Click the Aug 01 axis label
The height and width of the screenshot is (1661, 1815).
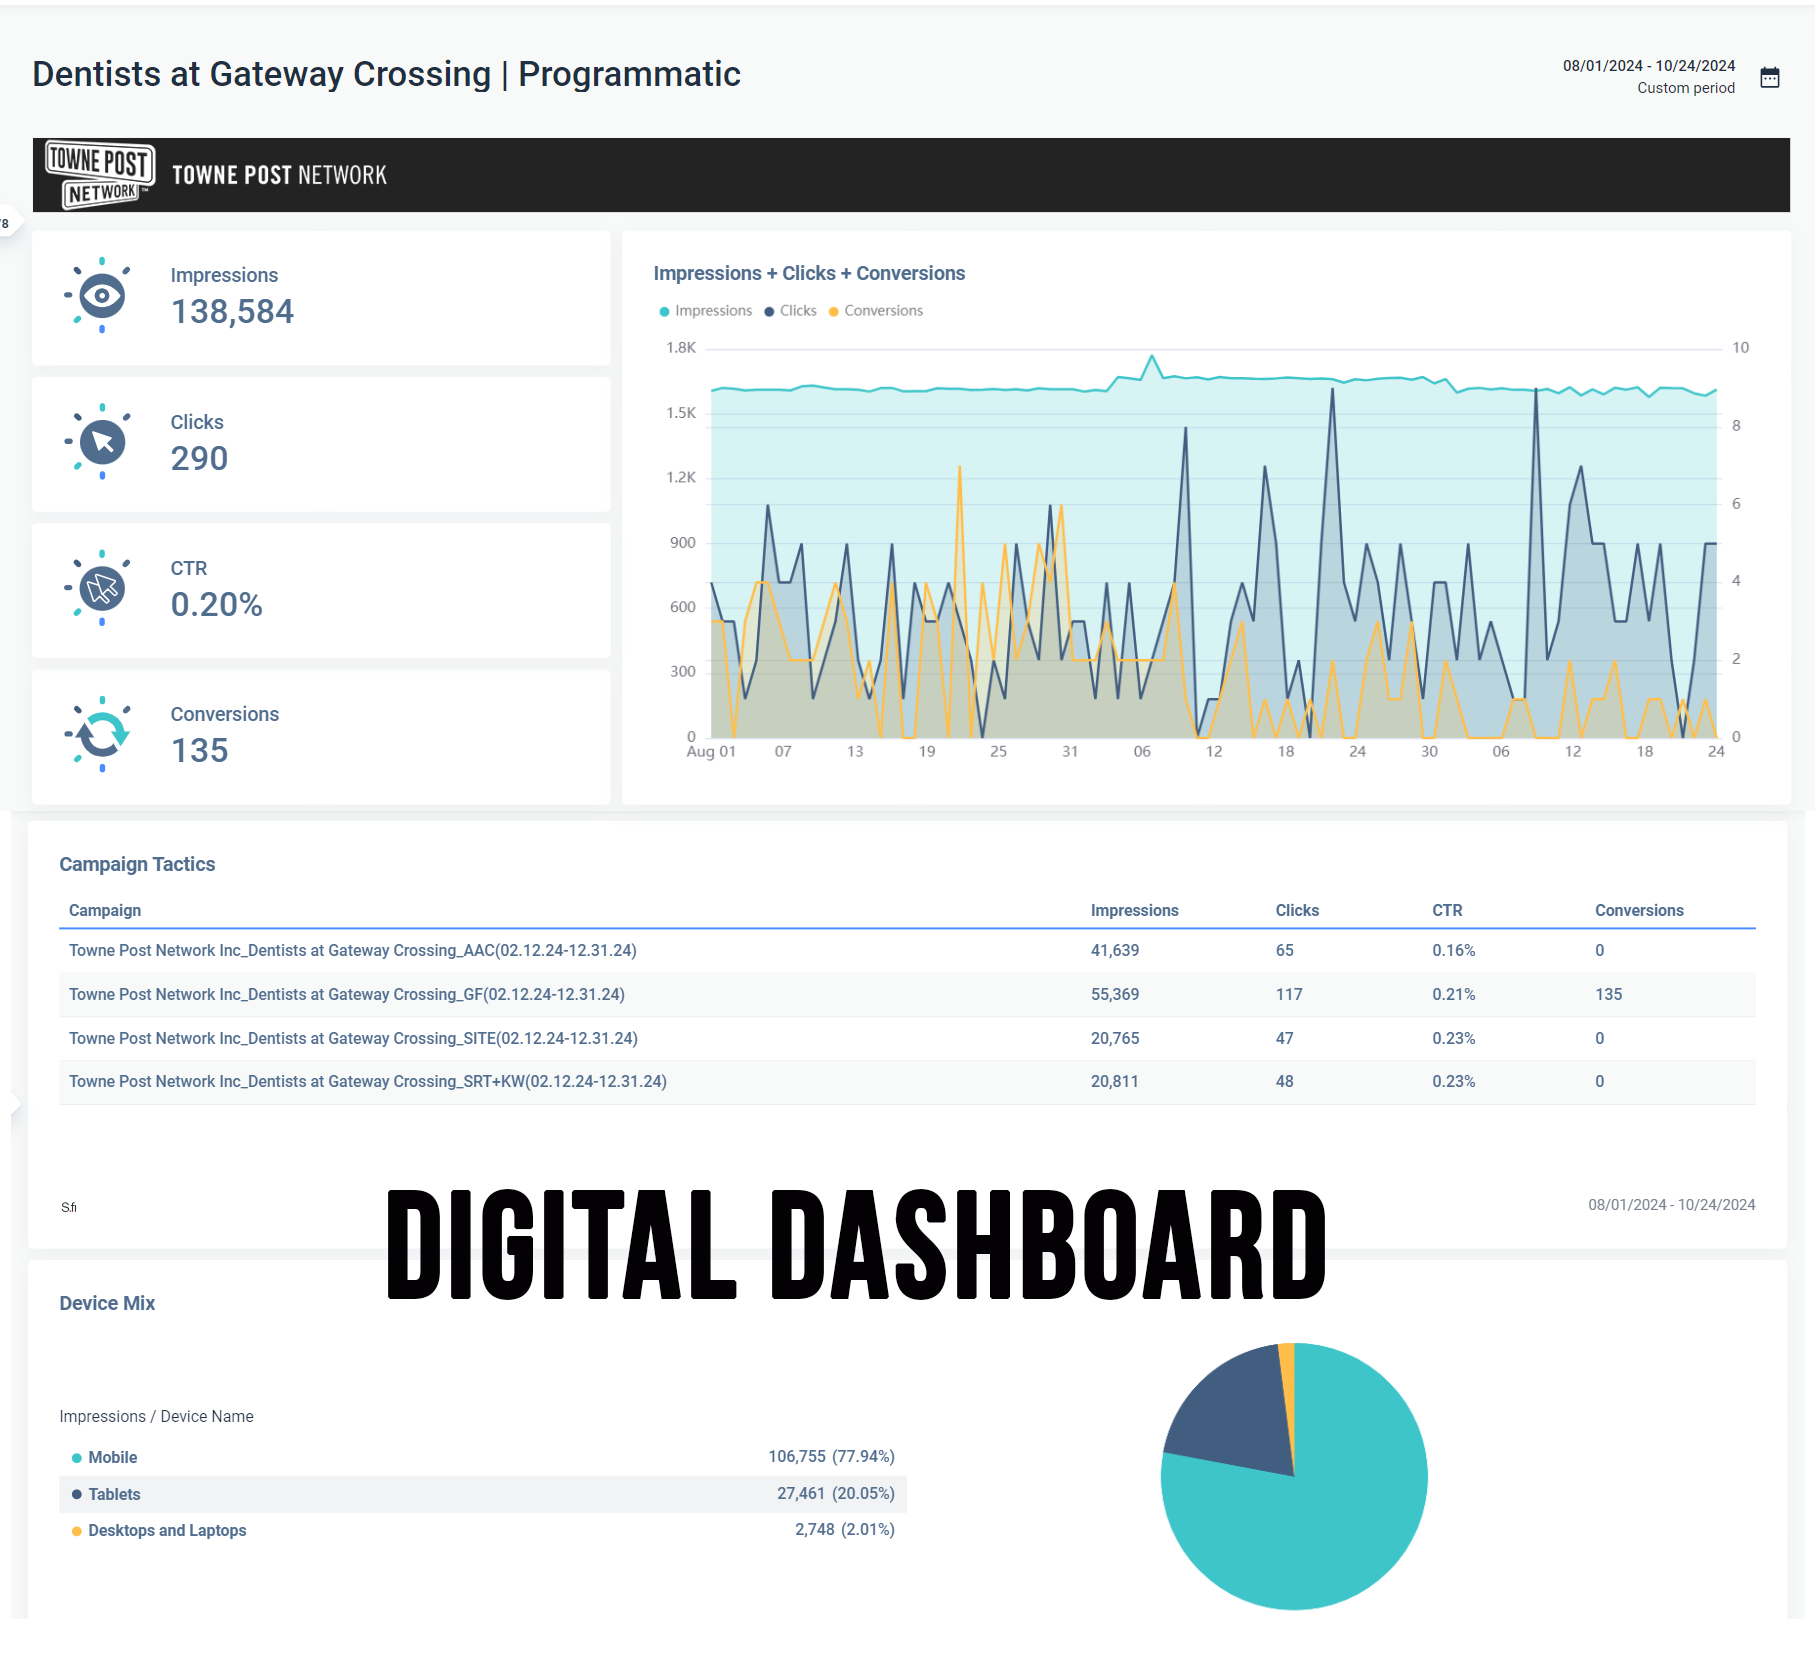711,751
